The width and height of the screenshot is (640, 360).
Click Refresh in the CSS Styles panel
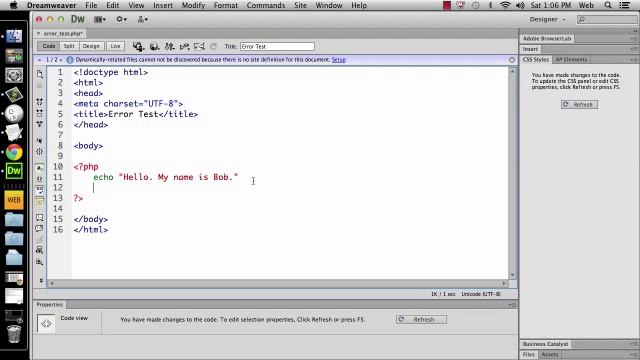click(579, 104)
